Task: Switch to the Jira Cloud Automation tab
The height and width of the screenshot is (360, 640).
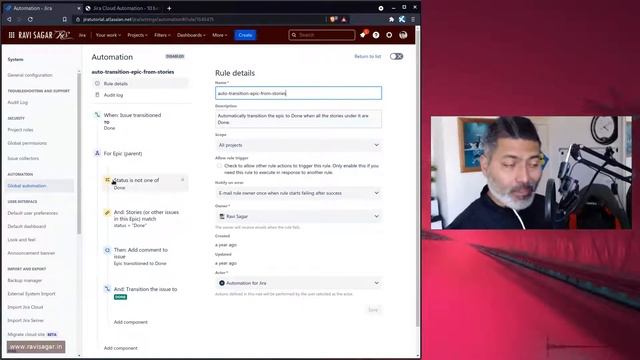Action: point(122,8)
